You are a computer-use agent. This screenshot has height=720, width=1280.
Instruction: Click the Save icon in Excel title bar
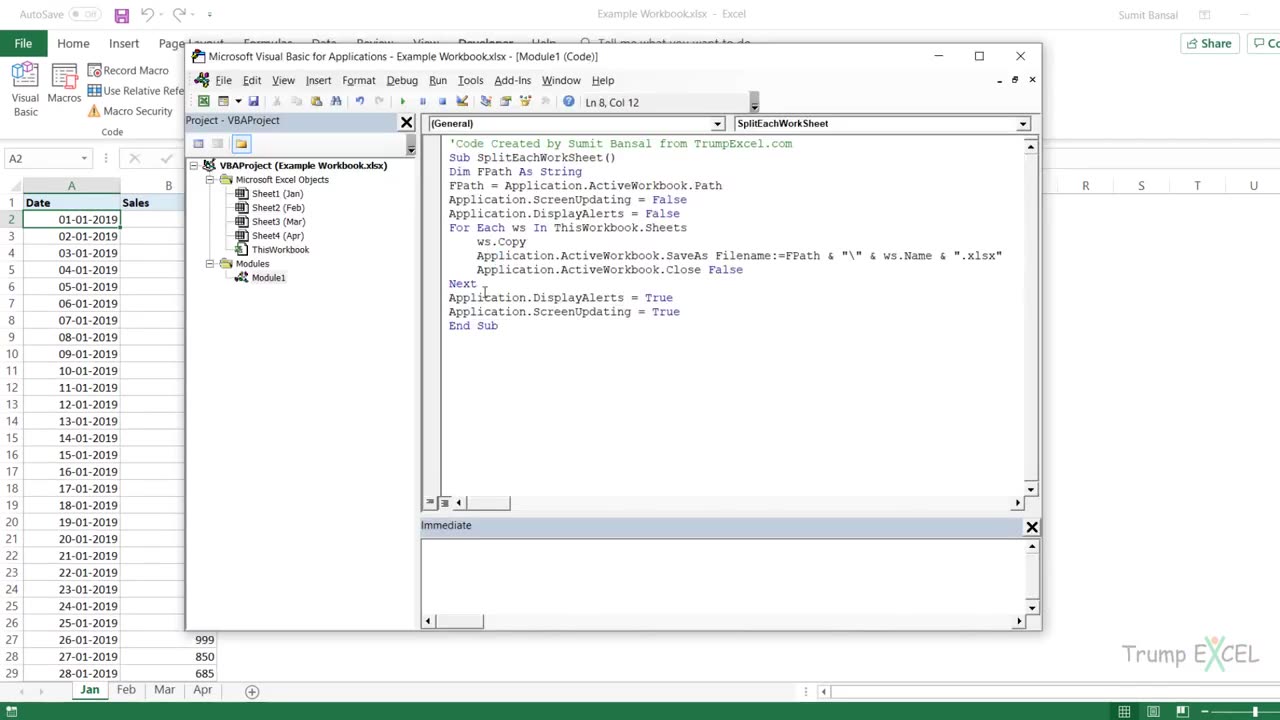click(121, 15)
